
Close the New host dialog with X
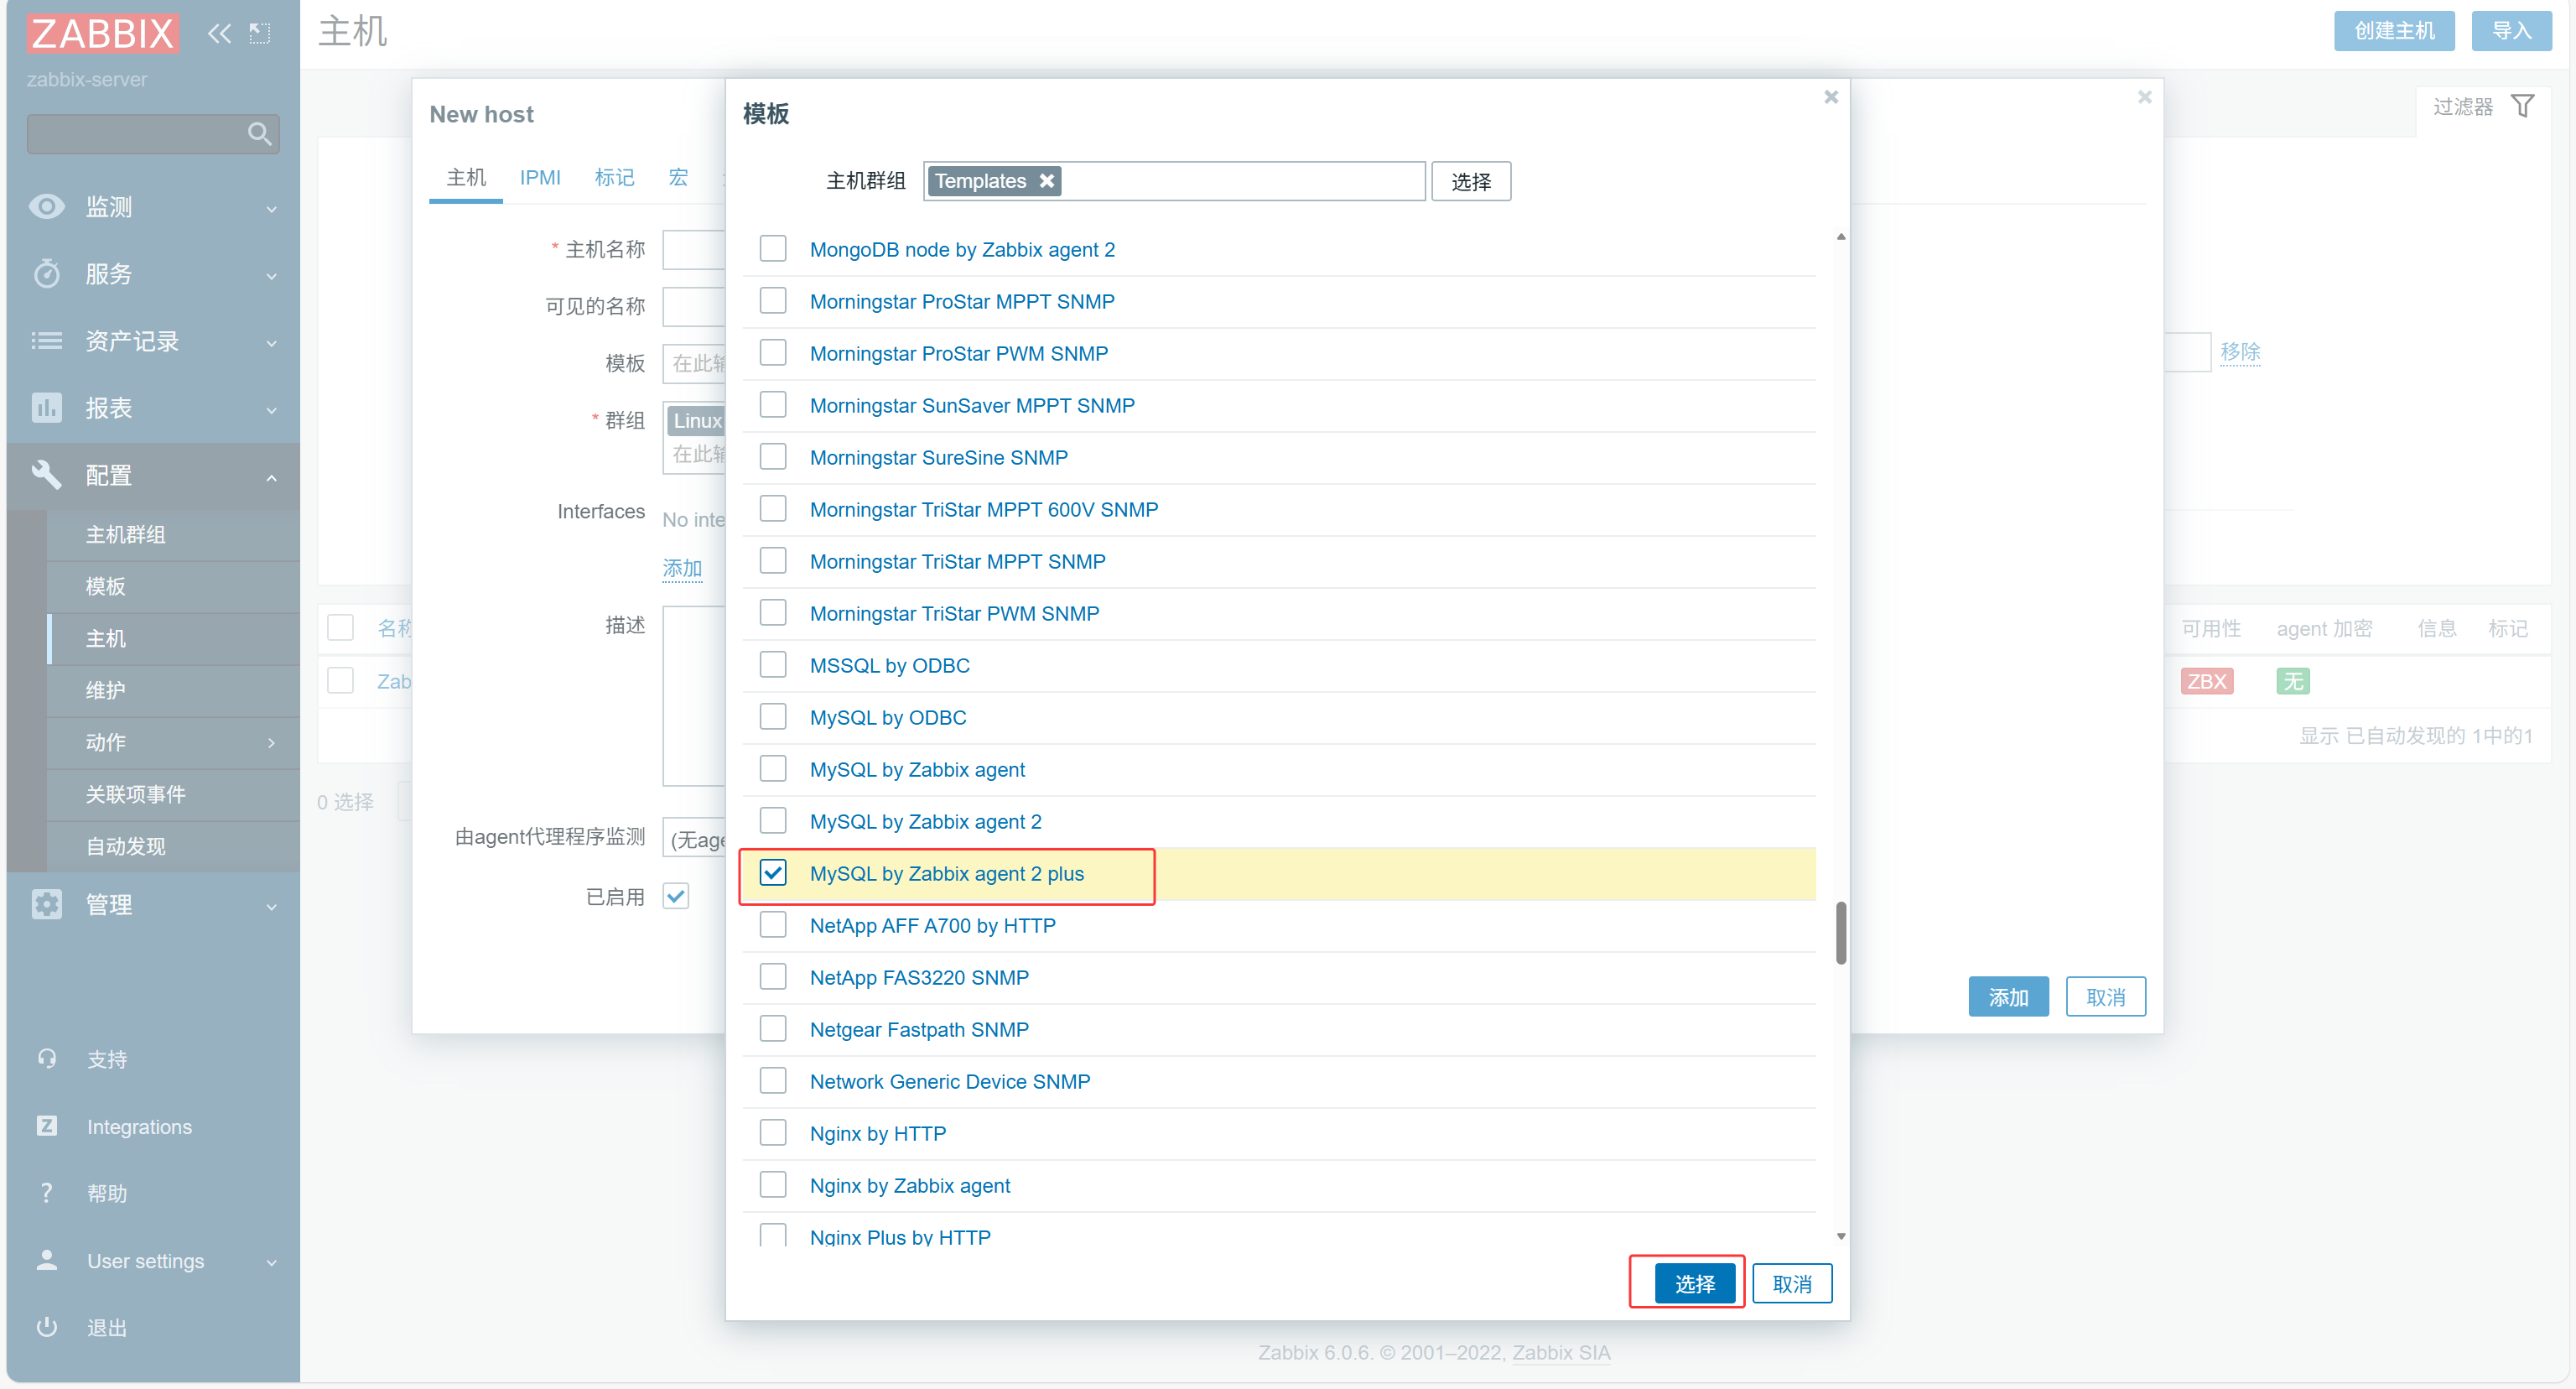2144,97
